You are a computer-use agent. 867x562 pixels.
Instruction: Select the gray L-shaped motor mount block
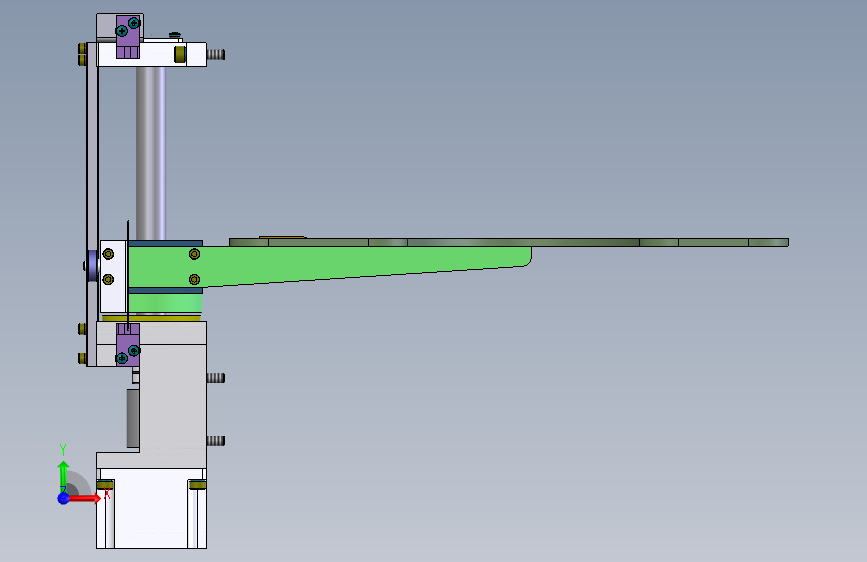coord(173,396)
